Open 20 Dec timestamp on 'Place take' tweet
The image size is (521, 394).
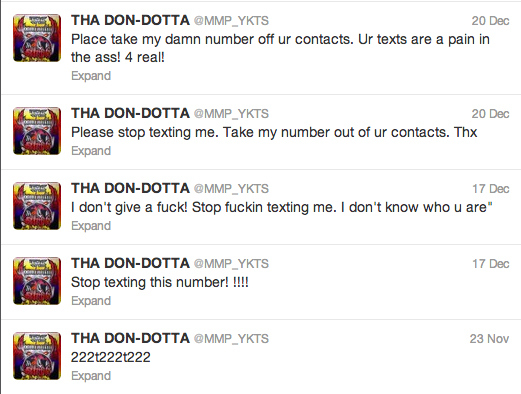click(490, 21)
